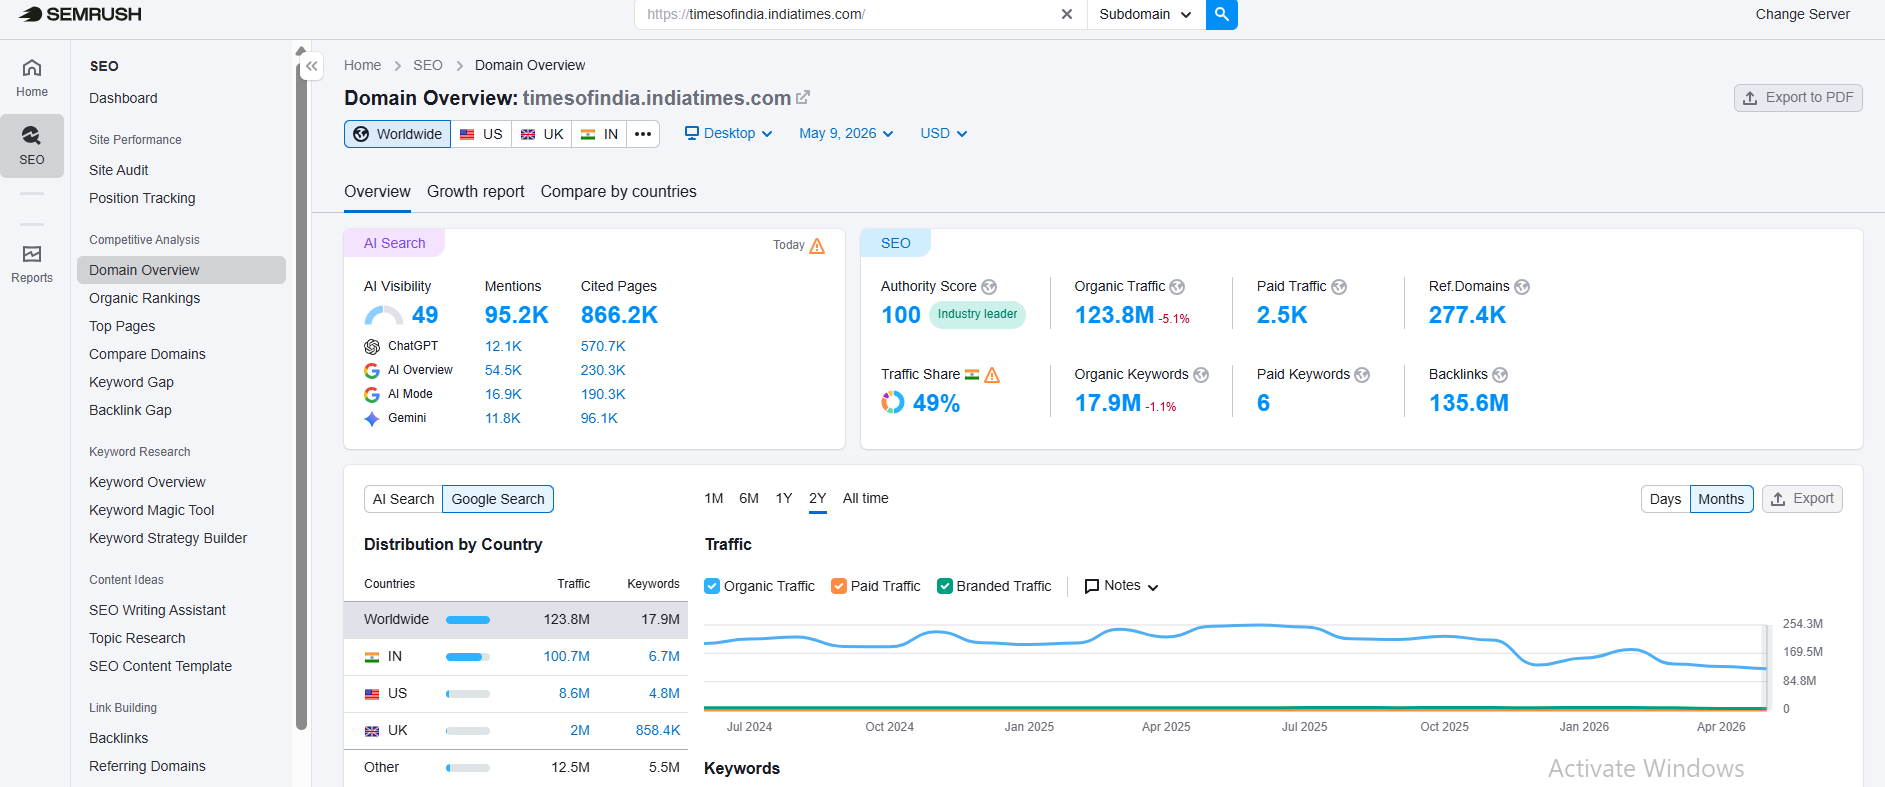This screenshot has width=1885, height=787.
Task: Open more countries ellipsis button
Action: point(643,134)
